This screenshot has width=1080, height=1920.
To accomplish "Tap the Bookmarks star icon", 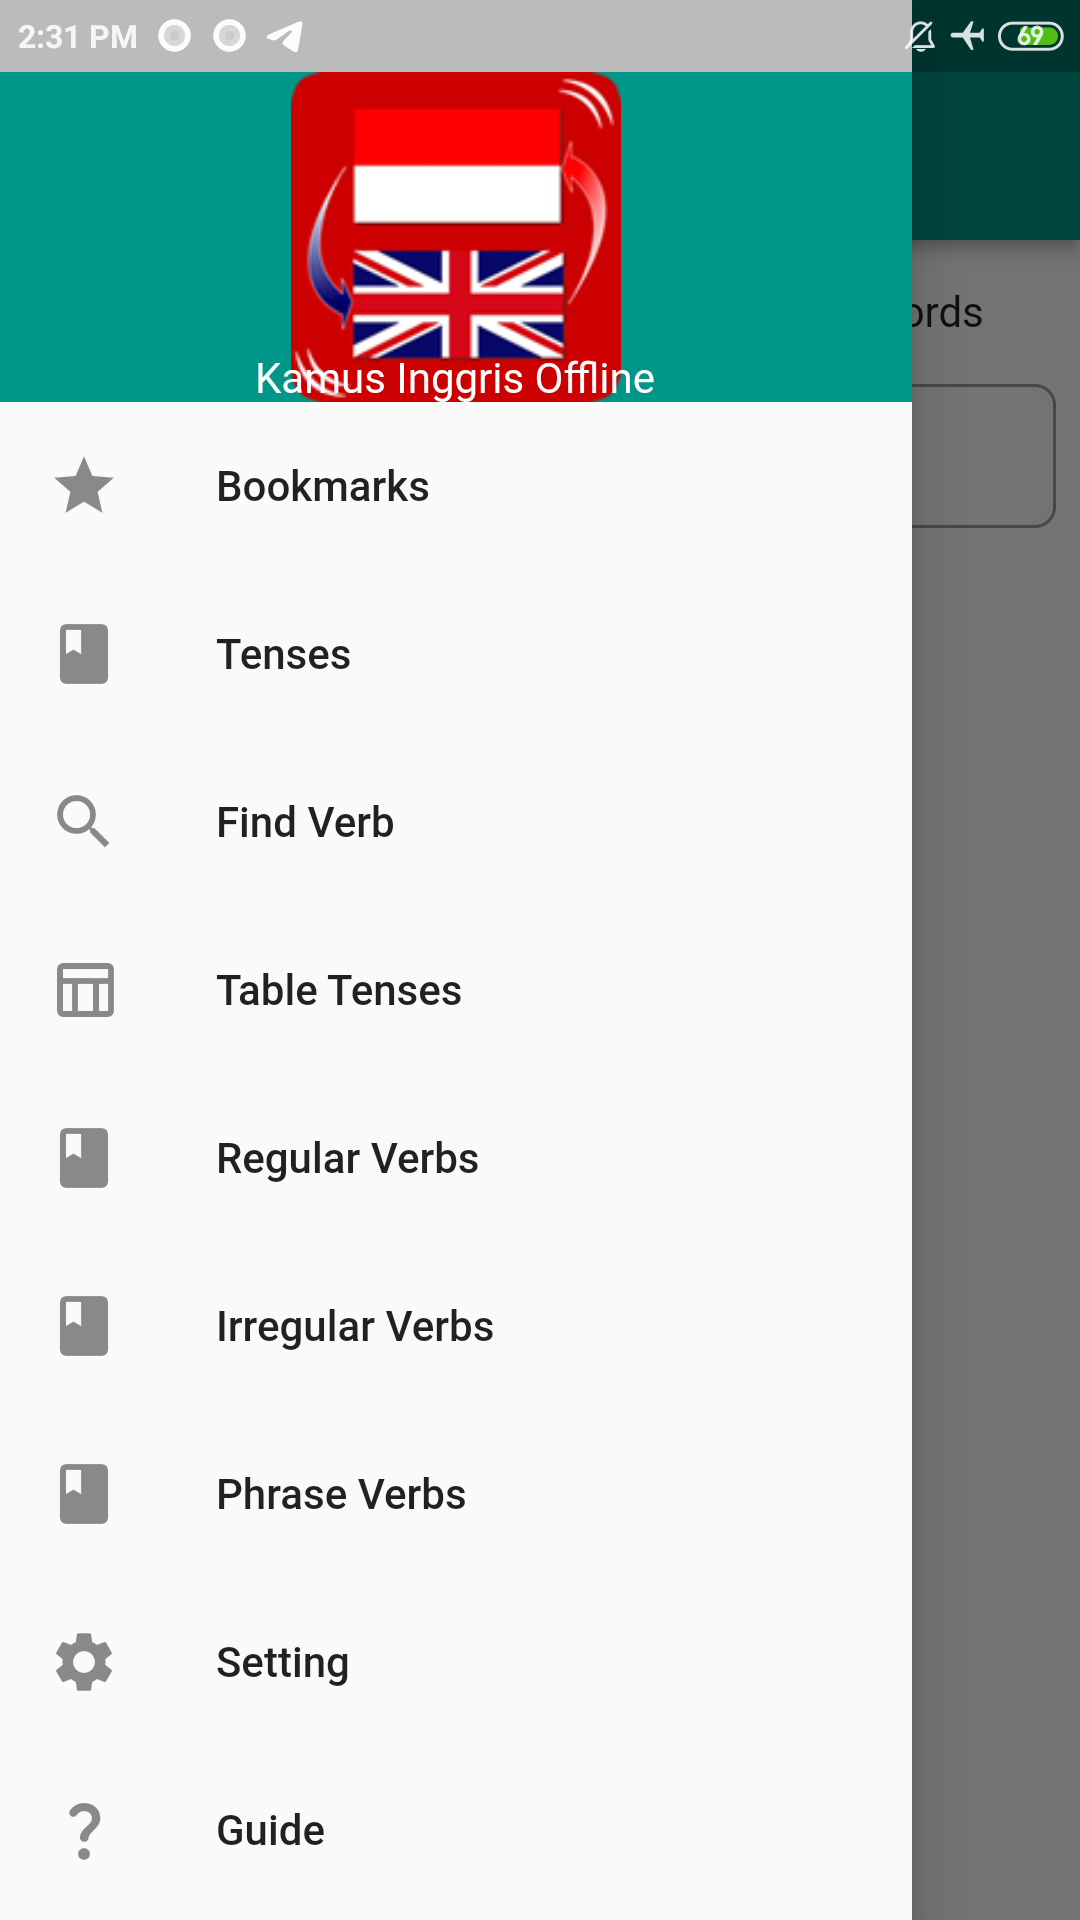I will click(x=84, y=486).
